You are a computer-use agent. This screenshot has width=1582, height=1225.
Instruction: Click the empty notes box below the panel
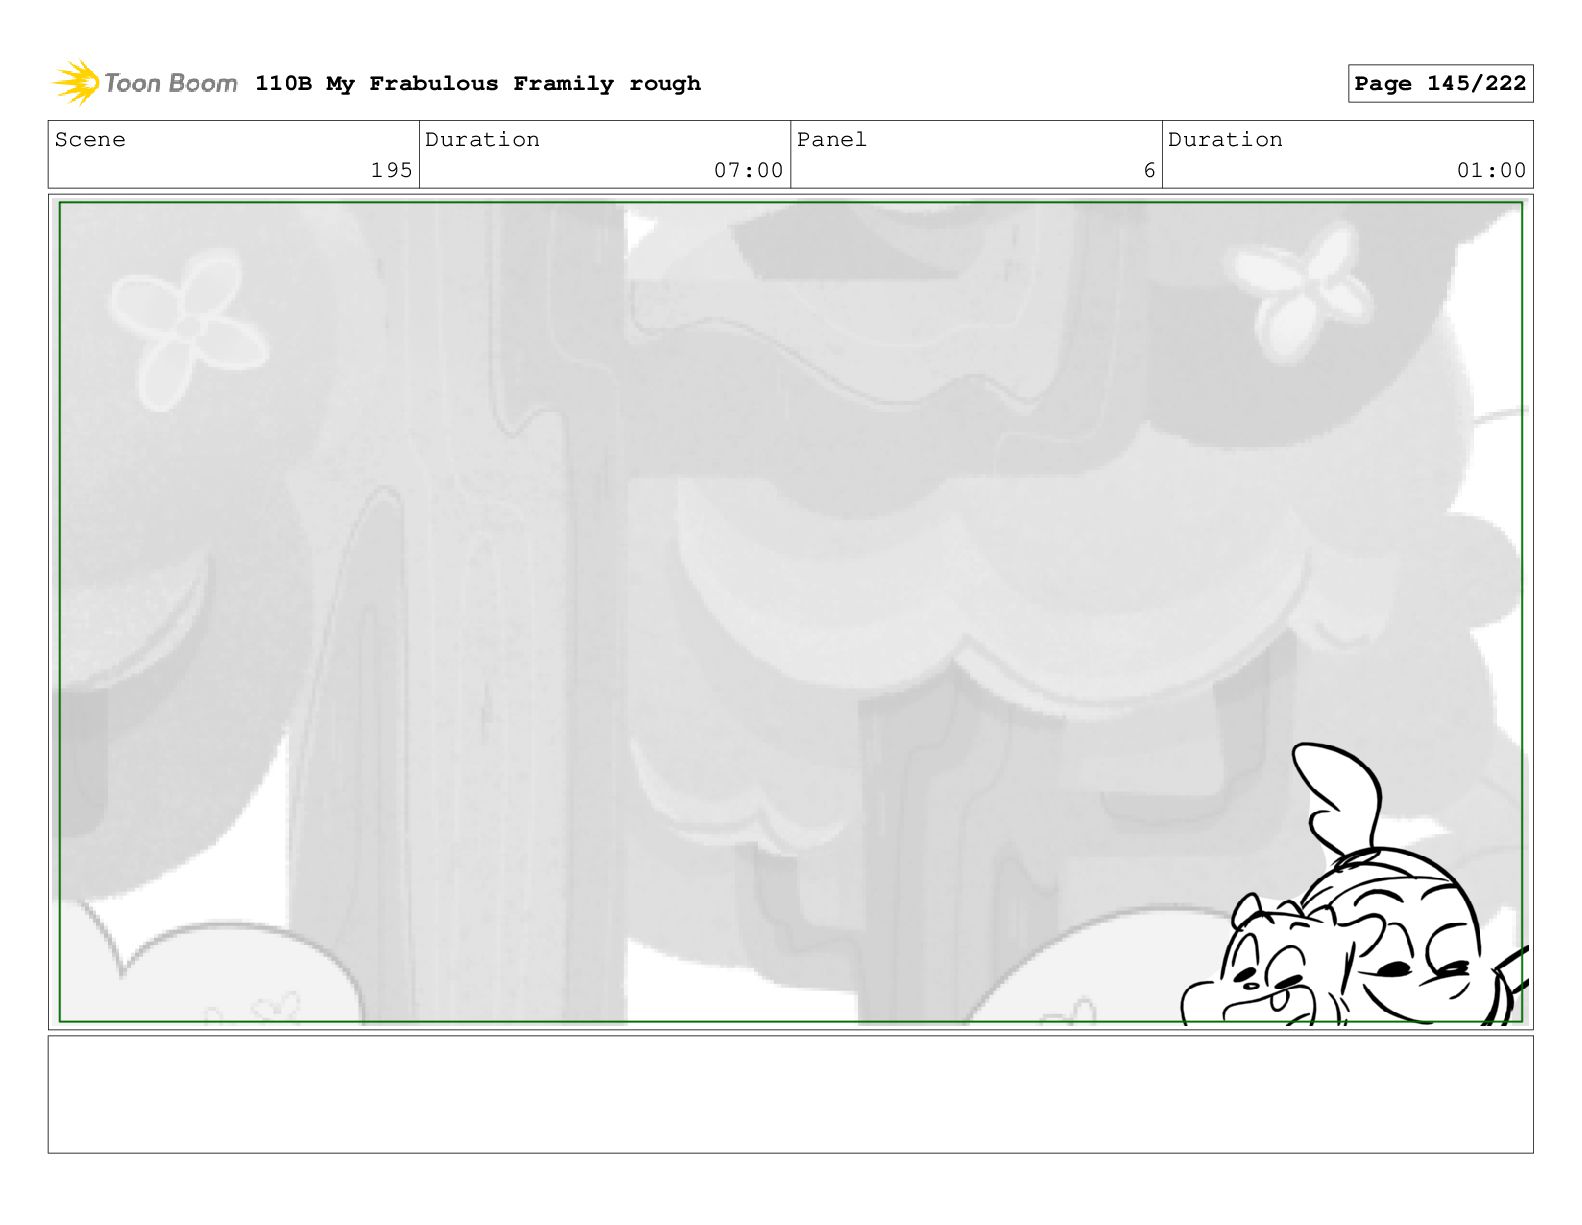pos(790,1094)
